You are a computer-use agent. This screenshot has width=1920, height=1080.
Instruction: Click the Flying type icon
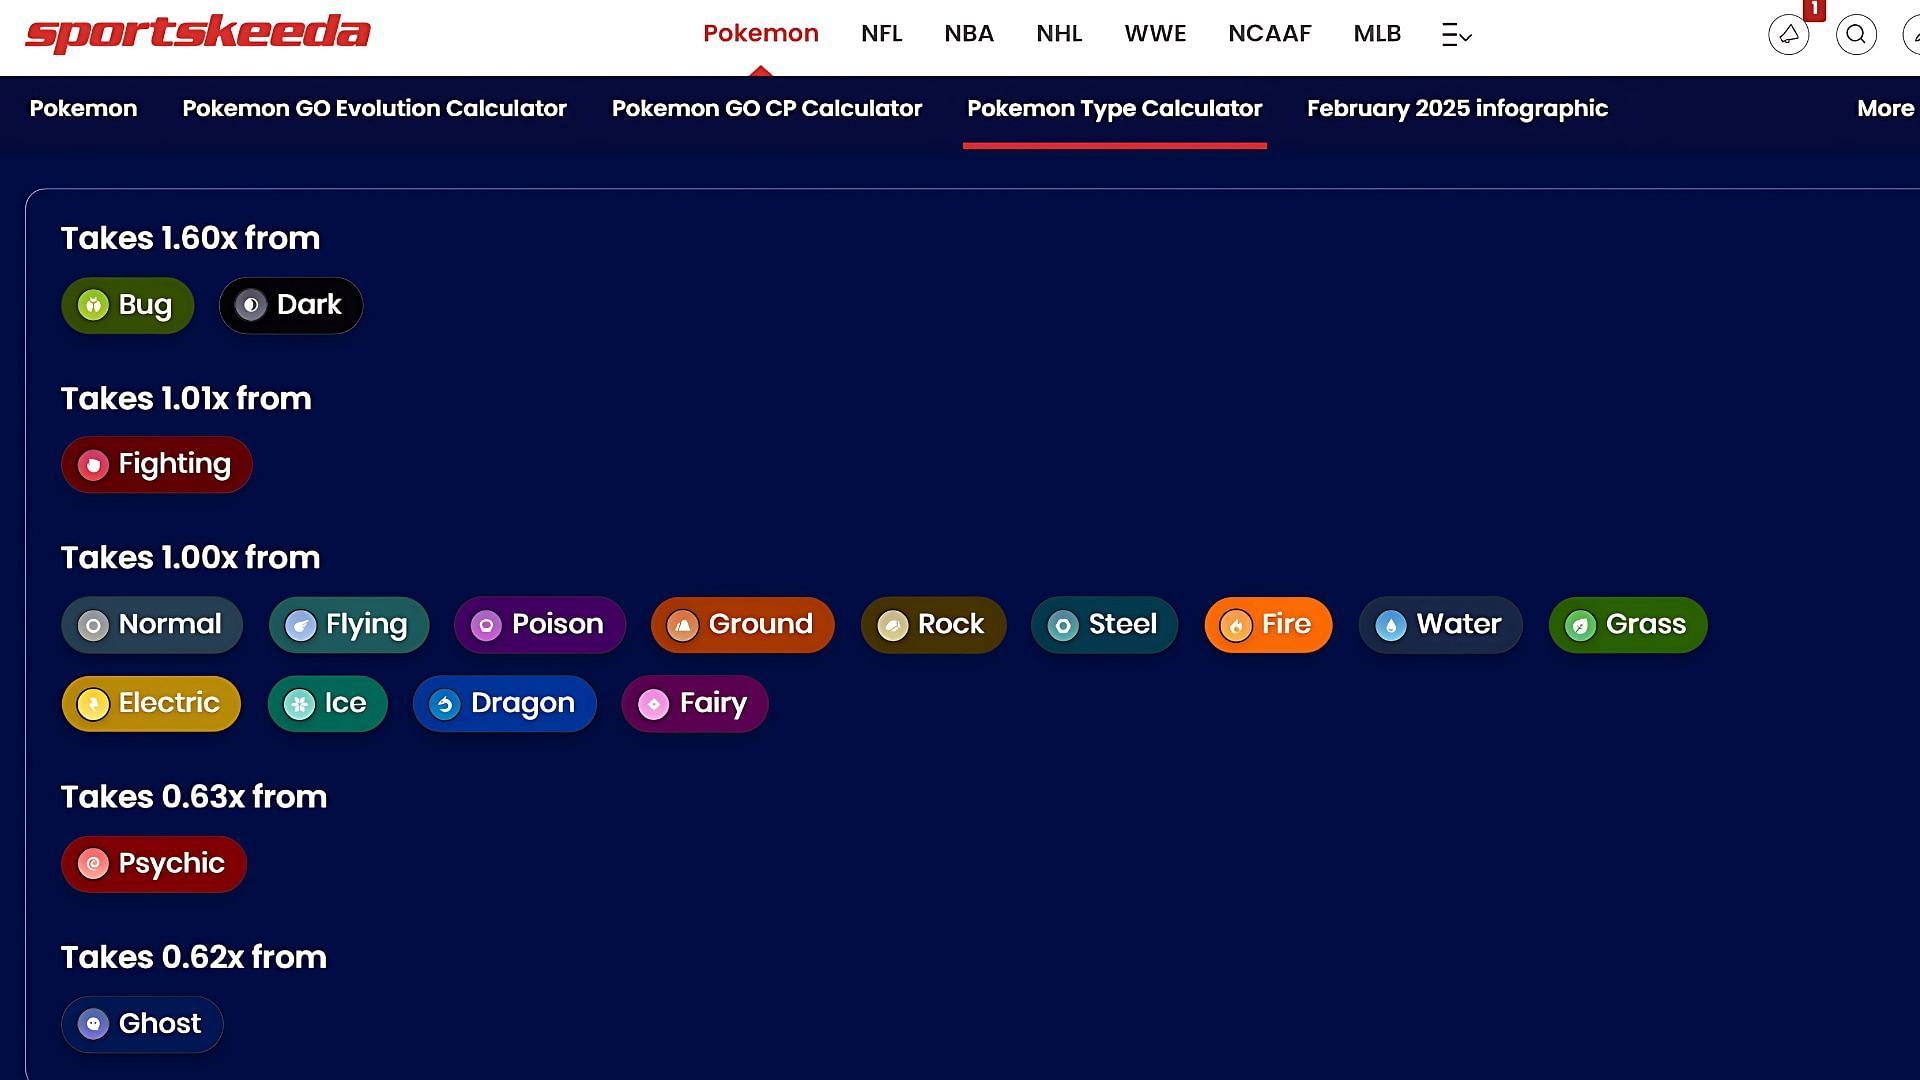(x=300, y=626)
